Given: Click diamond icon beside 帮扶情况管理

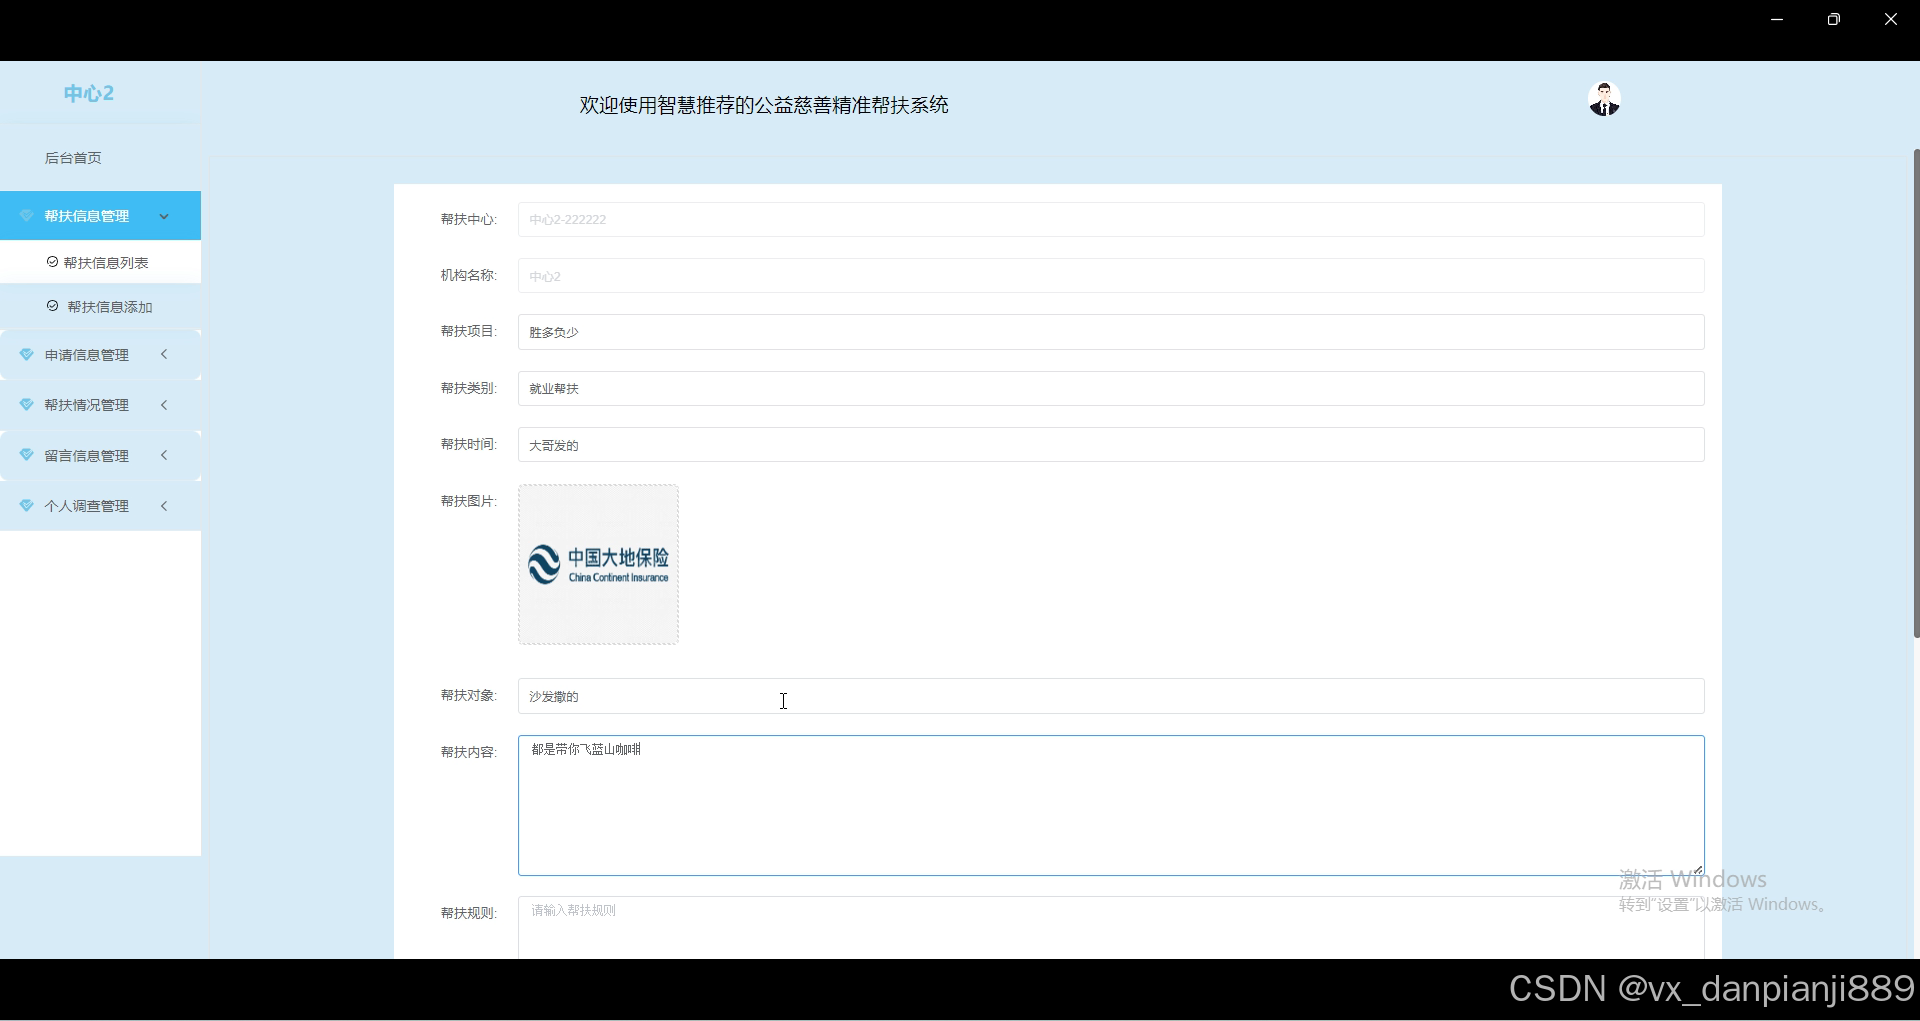Looking at the screenshot, I should tap(27, 405).
